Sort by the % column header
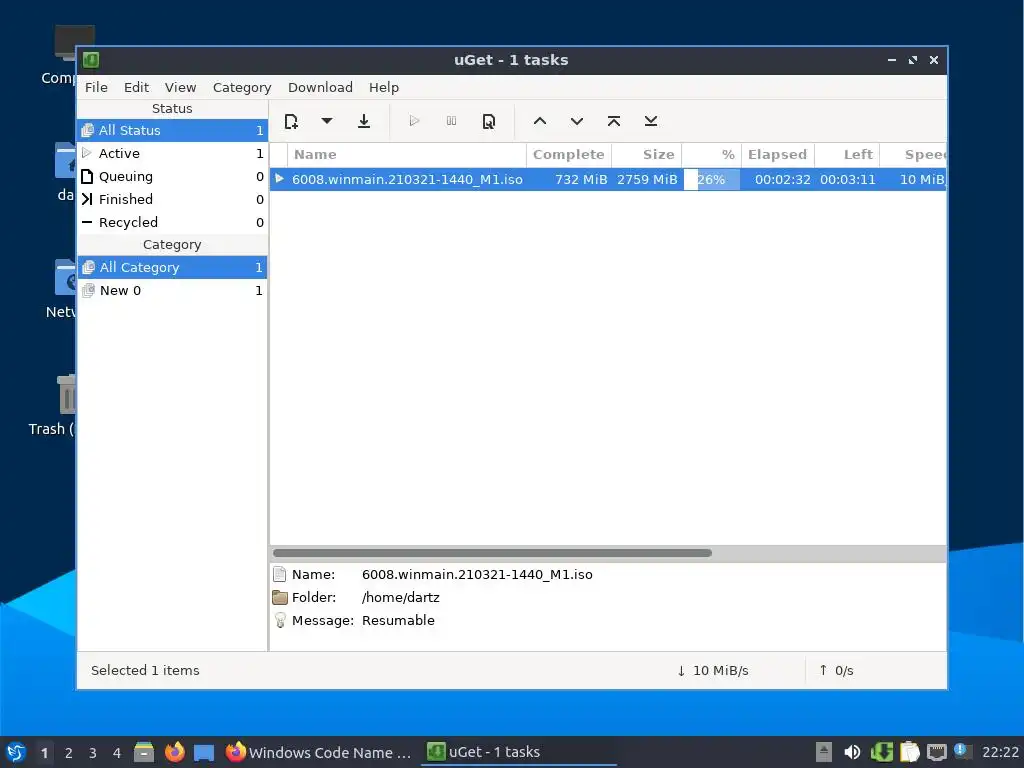The width and height of the screenshot is (1024, 768). (712, 155)
